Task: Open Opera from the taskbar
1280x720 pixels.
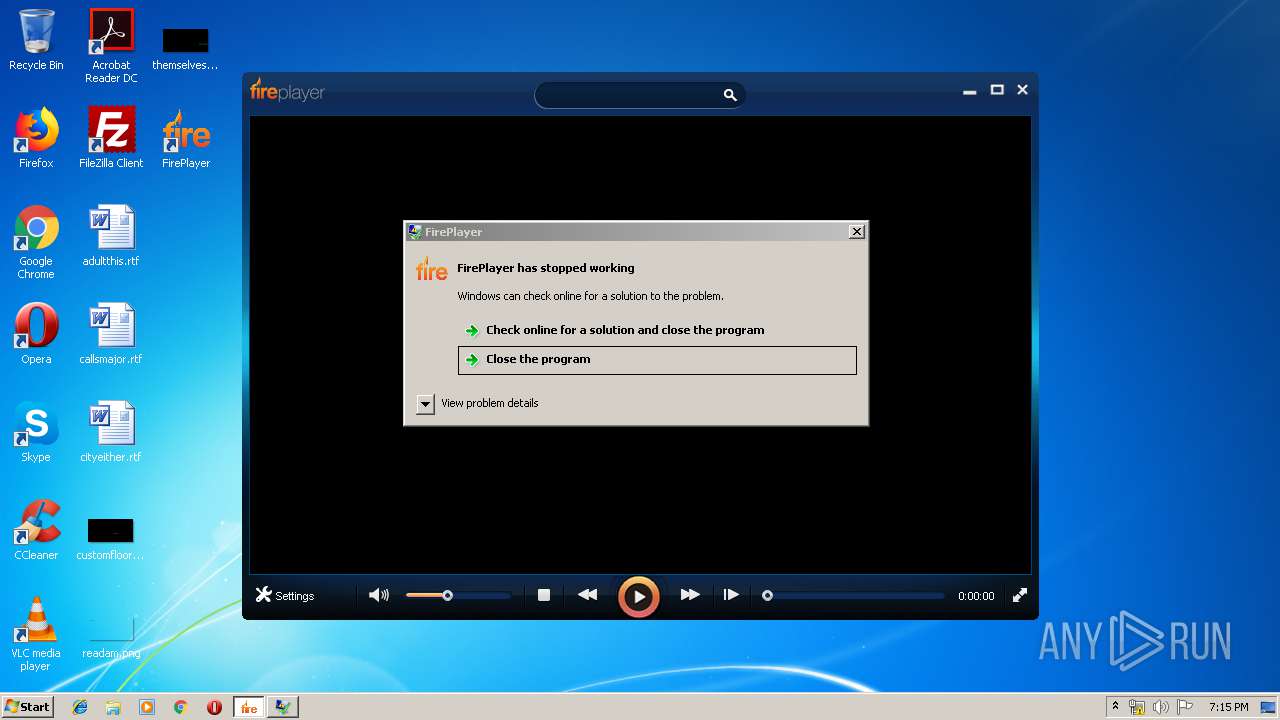Action: tap(214, 707)
